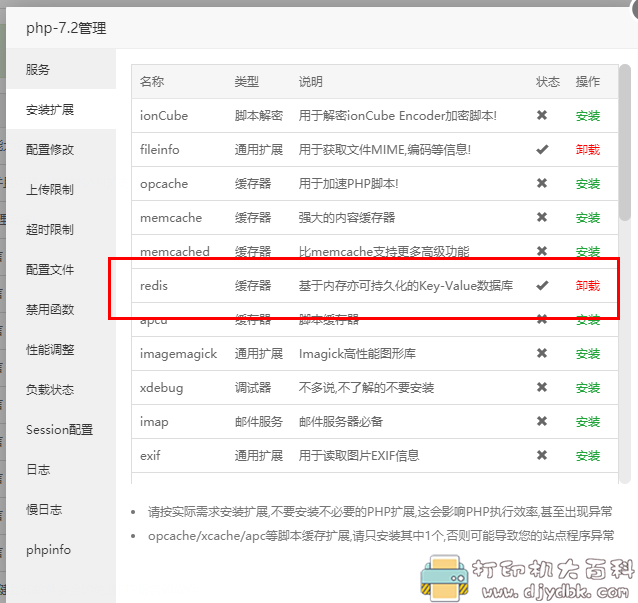Click the imagemagick status X icon

click(542, 353)
